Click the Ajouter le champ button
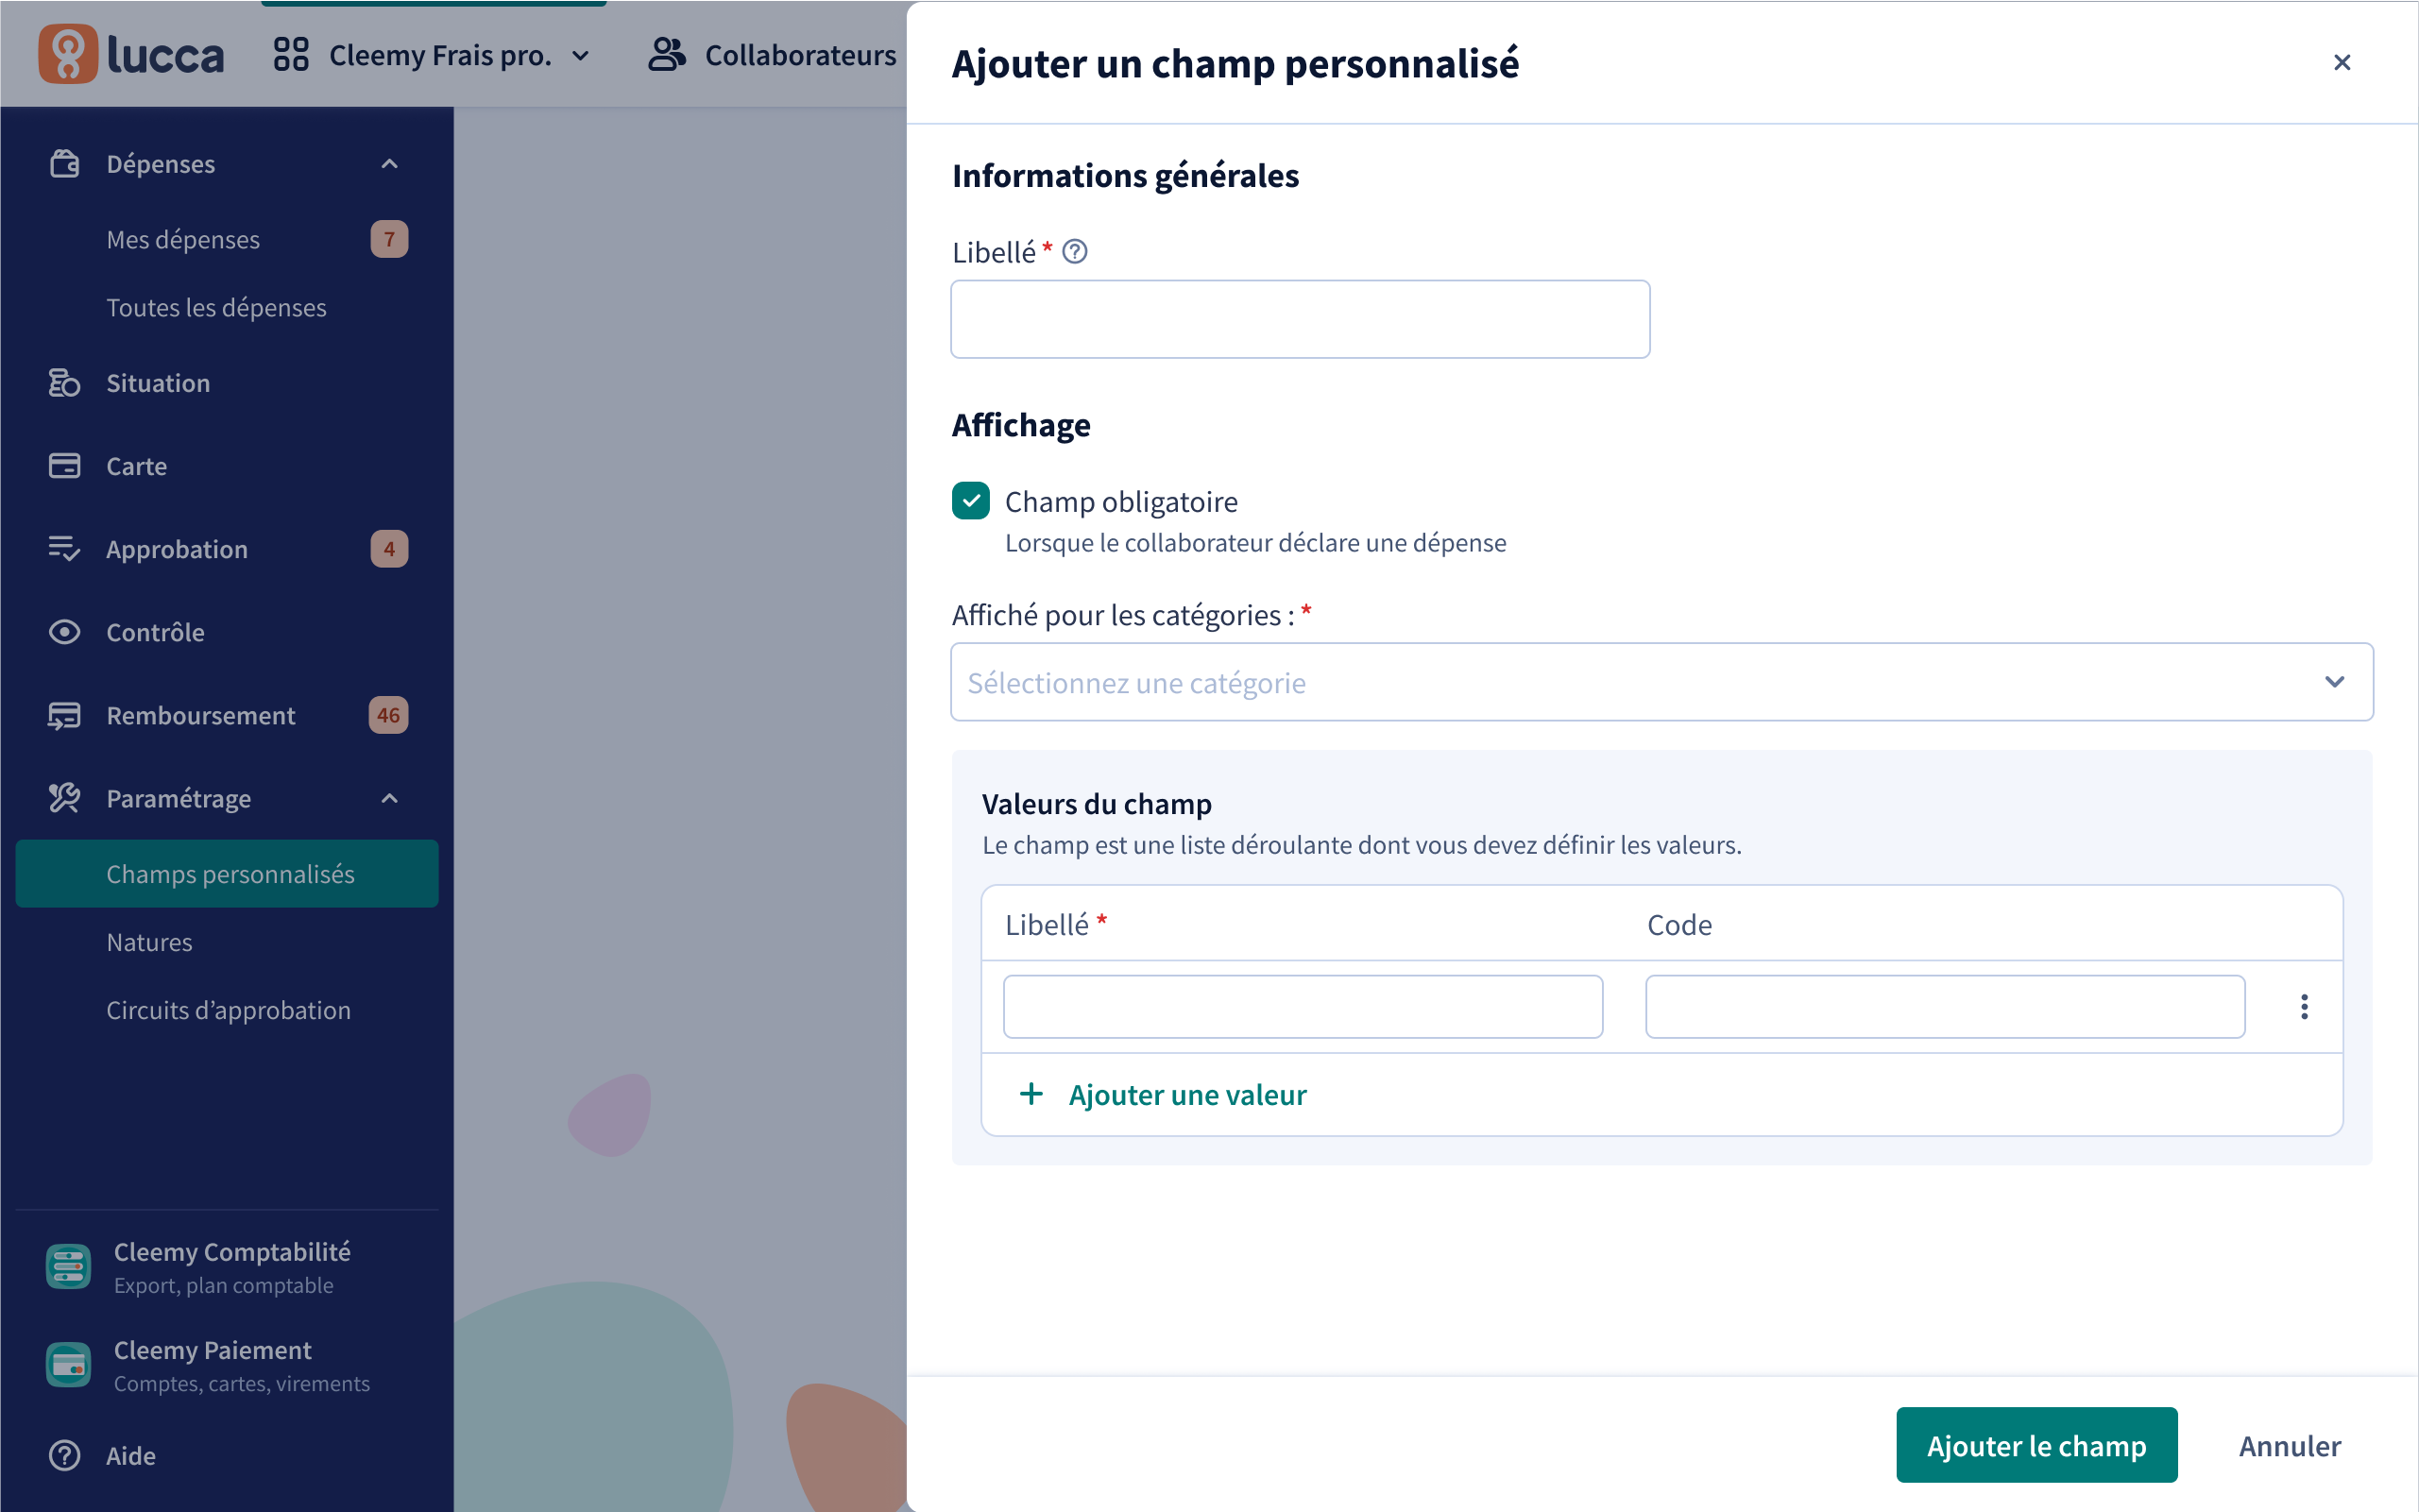2419x1512 pixels. tap(2036, 1445)
